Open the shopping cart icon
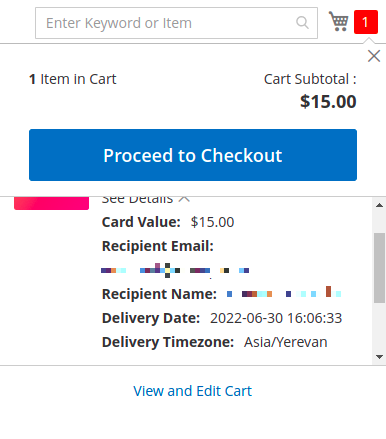Screen dimensions: 386x439 (338, 21)
